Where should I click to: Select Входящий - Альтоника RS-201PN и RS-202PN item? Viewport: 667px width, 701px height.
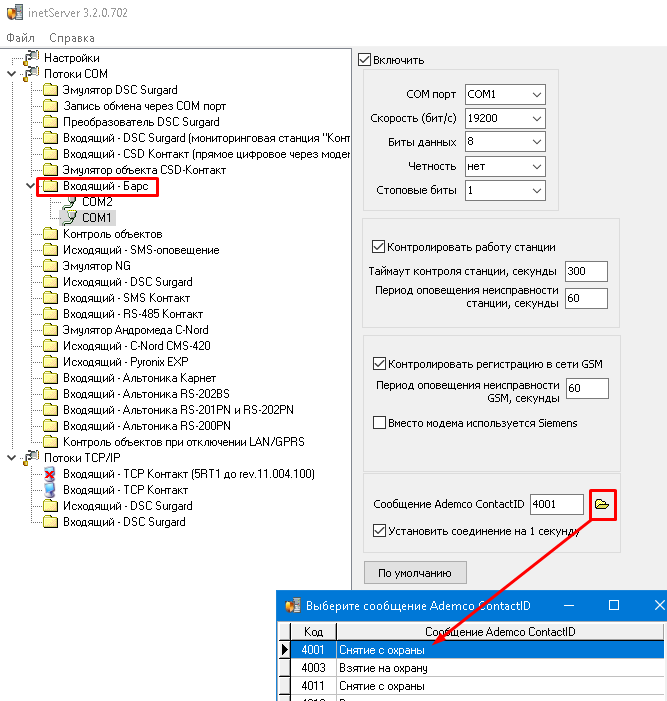(x=178, y=410)
